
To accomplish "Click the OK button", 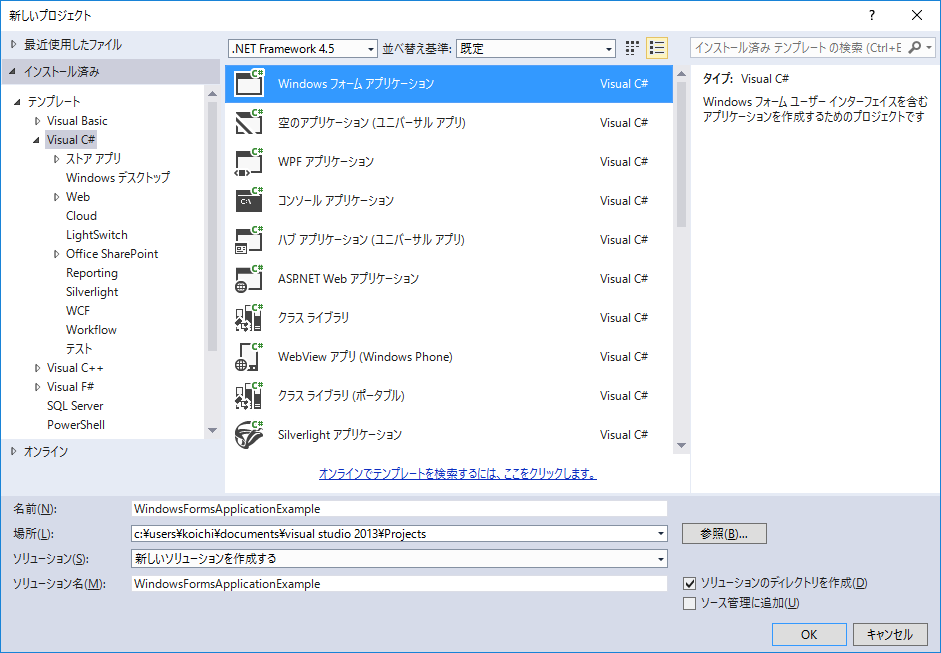I will pos(809,634).
